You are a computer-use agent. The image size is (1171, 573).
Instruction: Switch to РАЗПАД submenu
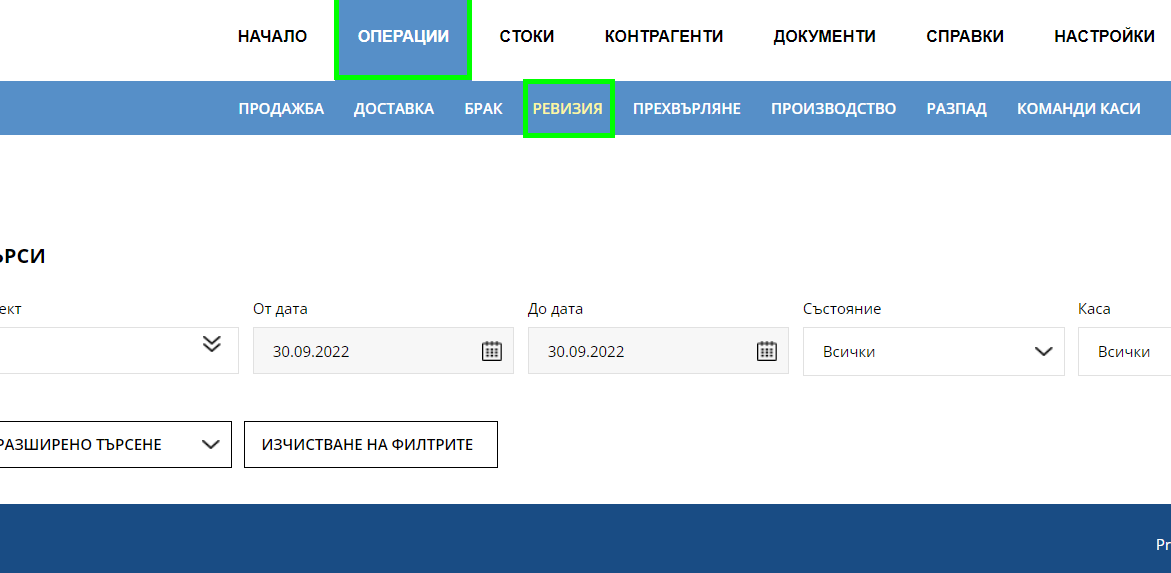[957, 109]
